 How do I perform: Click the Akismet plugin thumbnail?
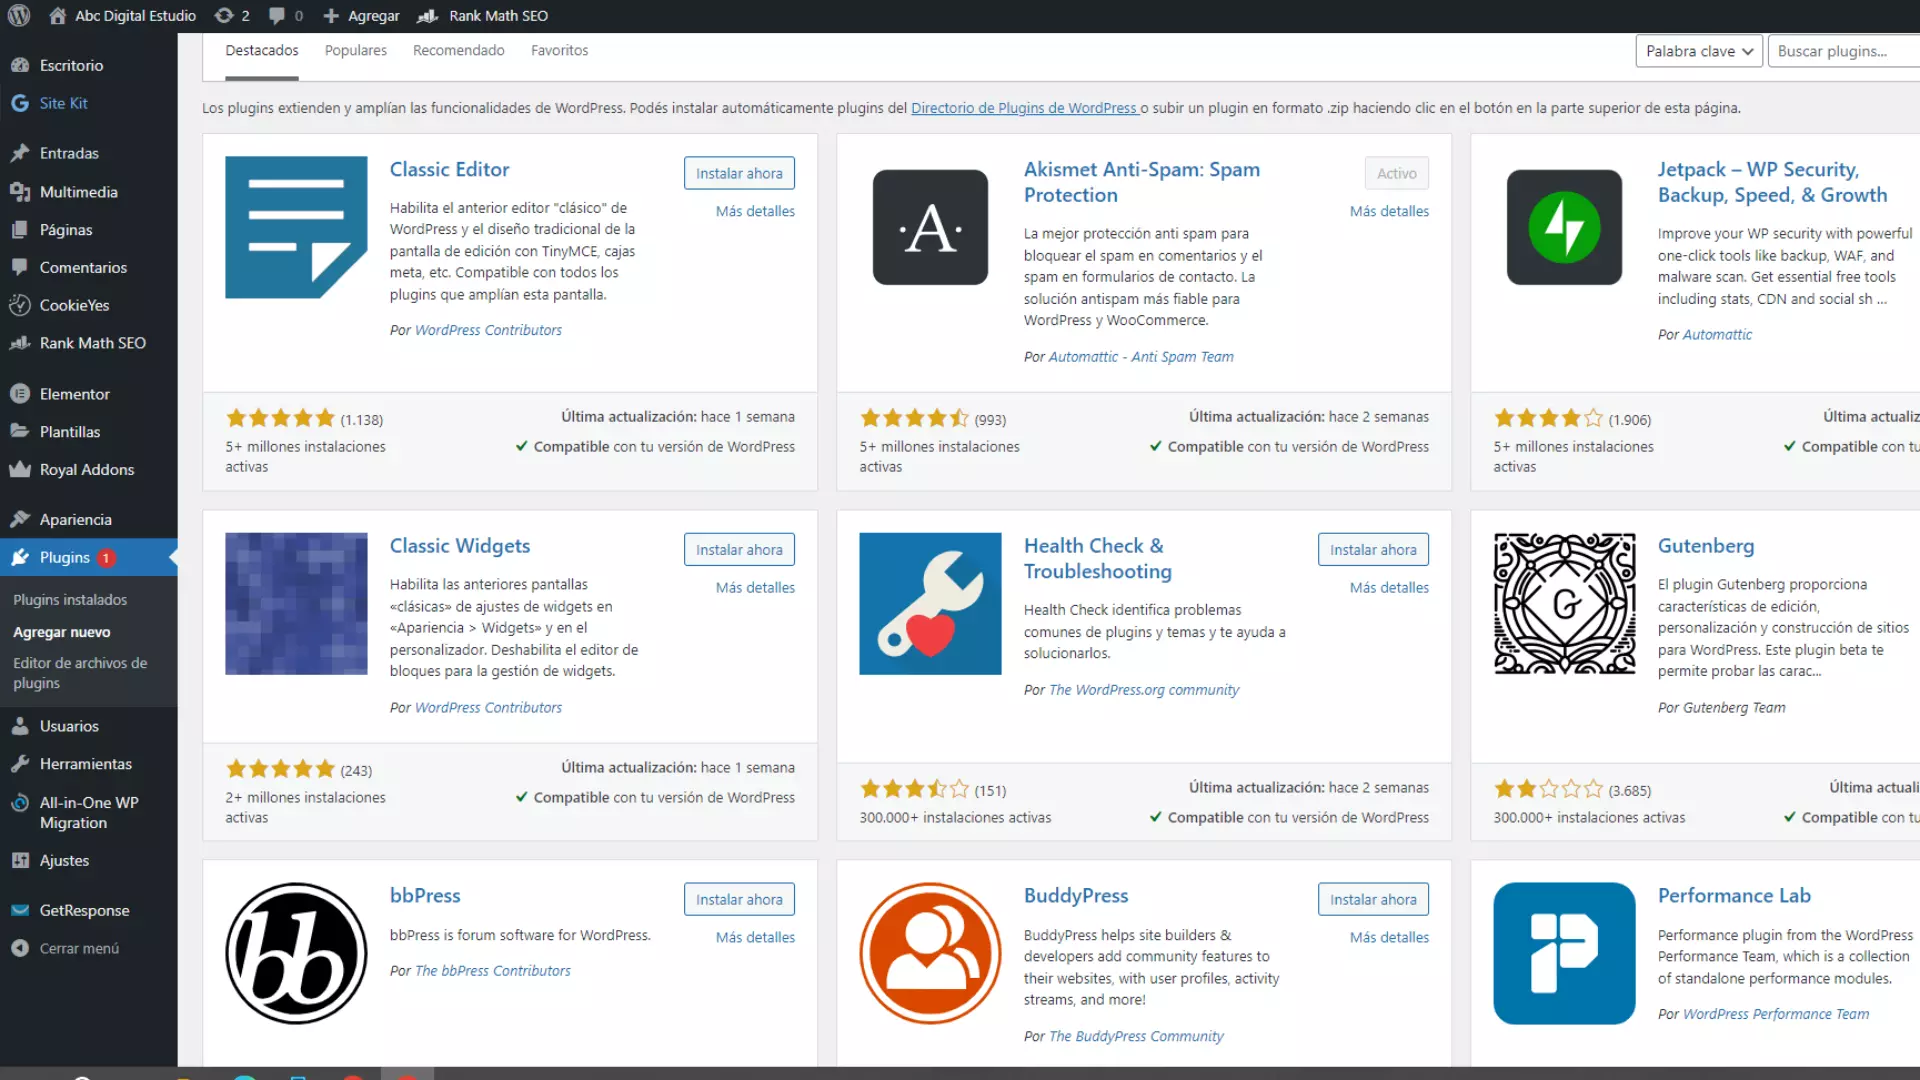point(930,227)
